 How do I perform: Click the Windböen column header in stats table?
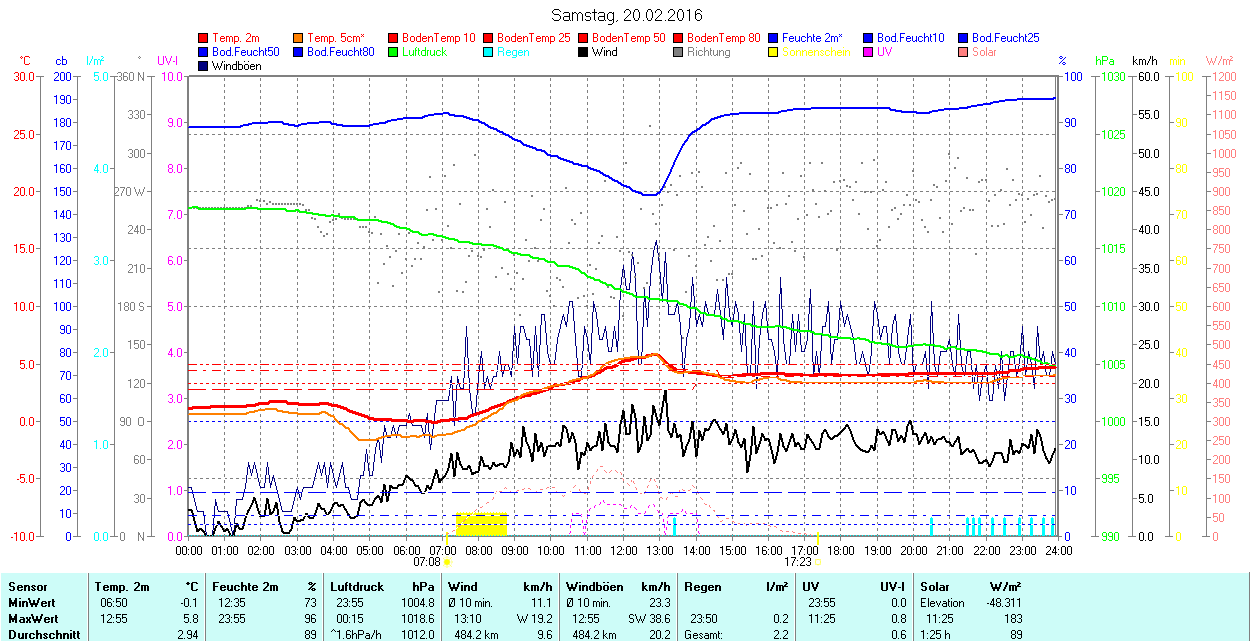point(594,587)
